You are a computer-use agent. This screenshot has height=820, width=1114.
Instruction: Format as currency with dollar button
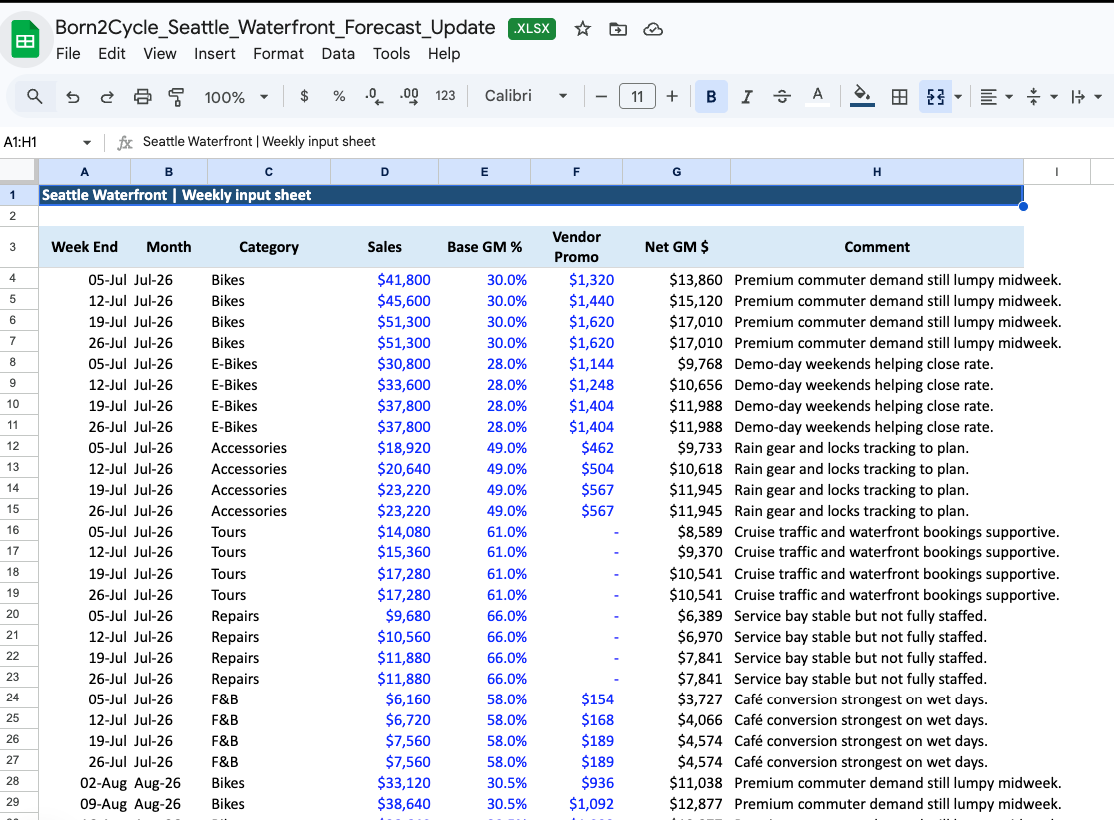[x=304, y=96]
